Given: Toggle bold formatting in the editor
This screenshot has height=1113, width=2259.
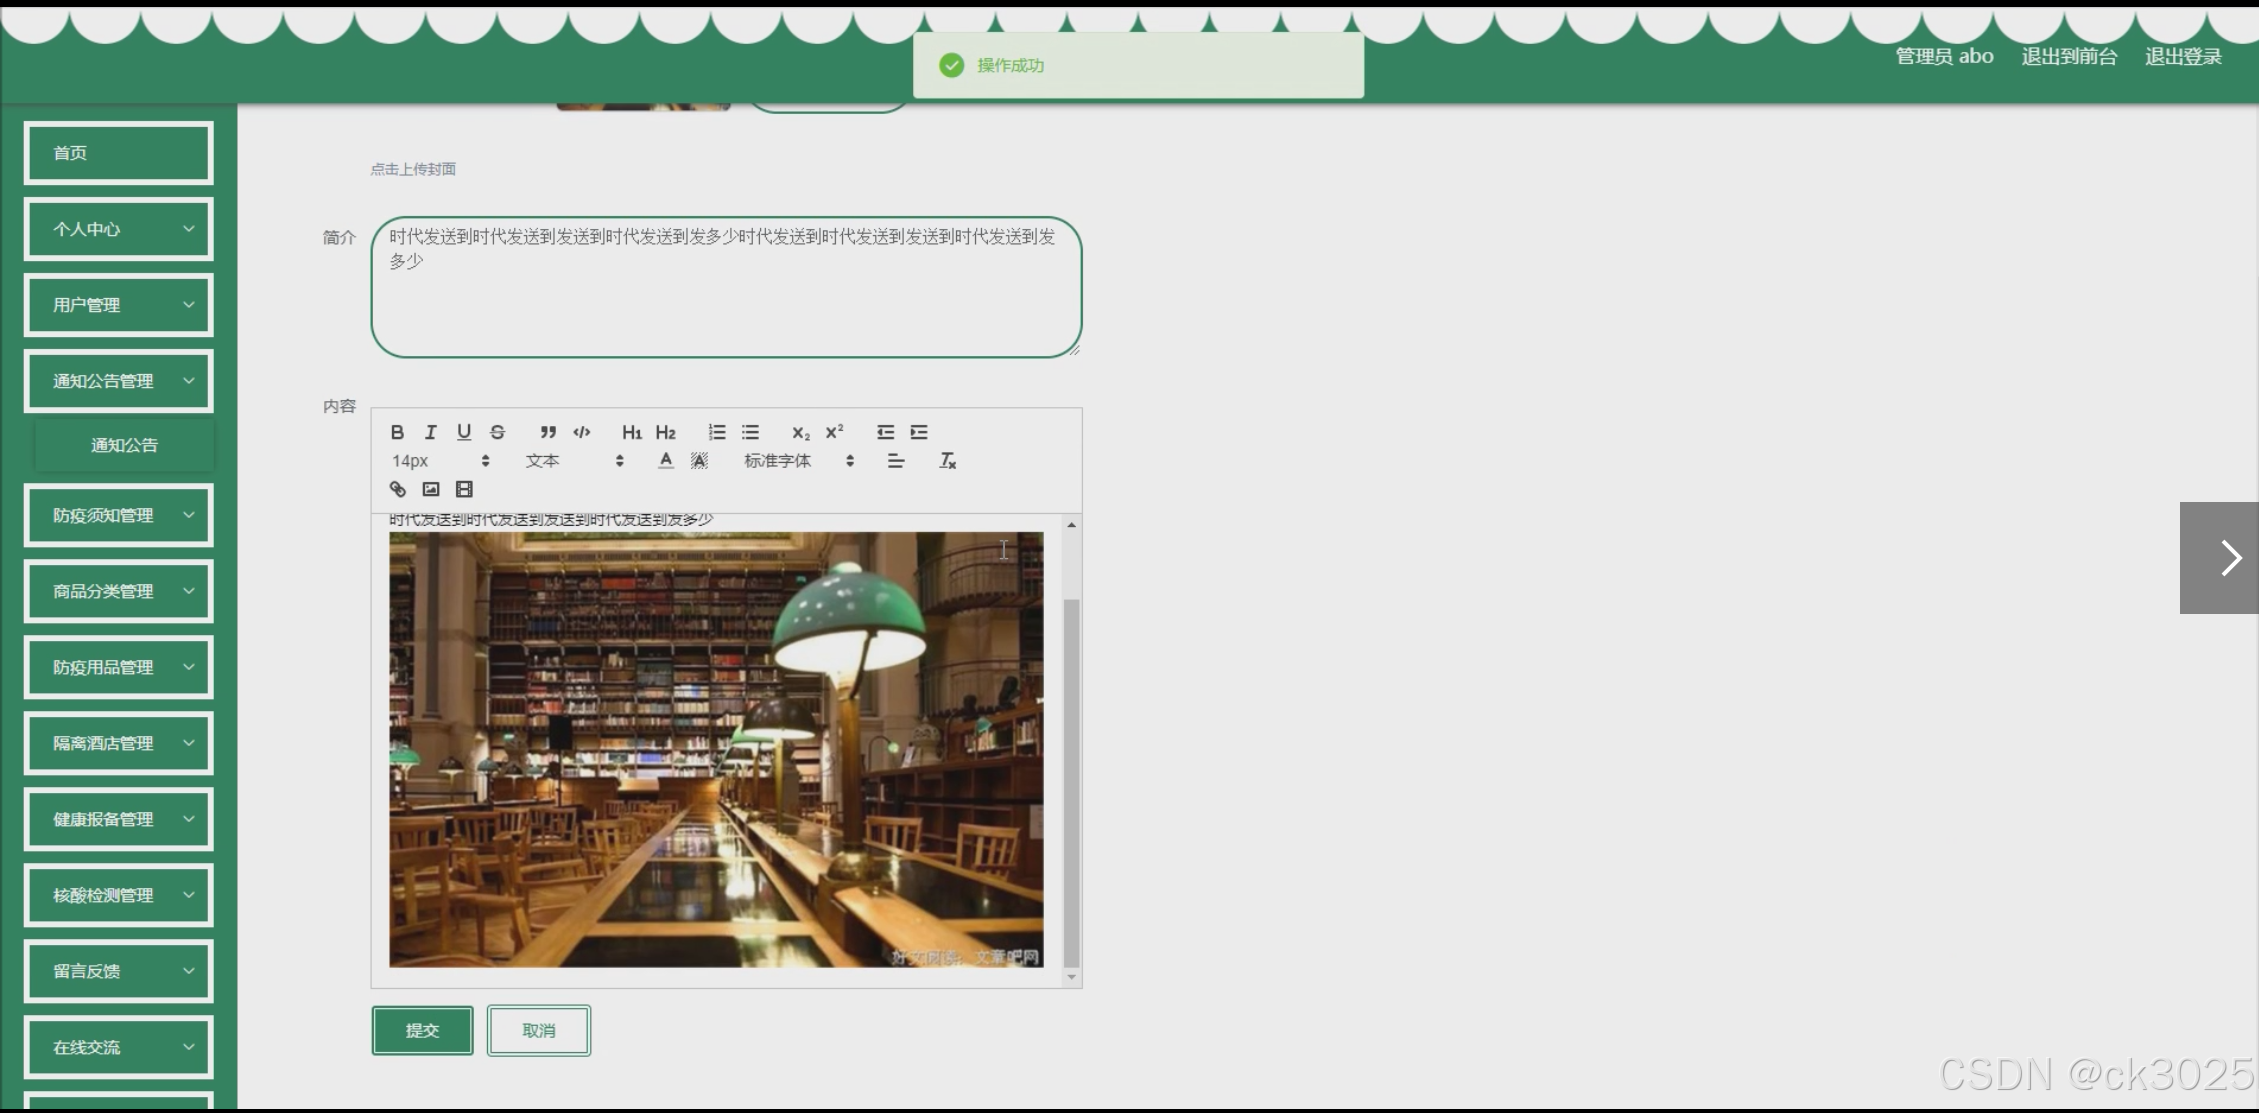Looking at the screenshot, I should (397, 432).
